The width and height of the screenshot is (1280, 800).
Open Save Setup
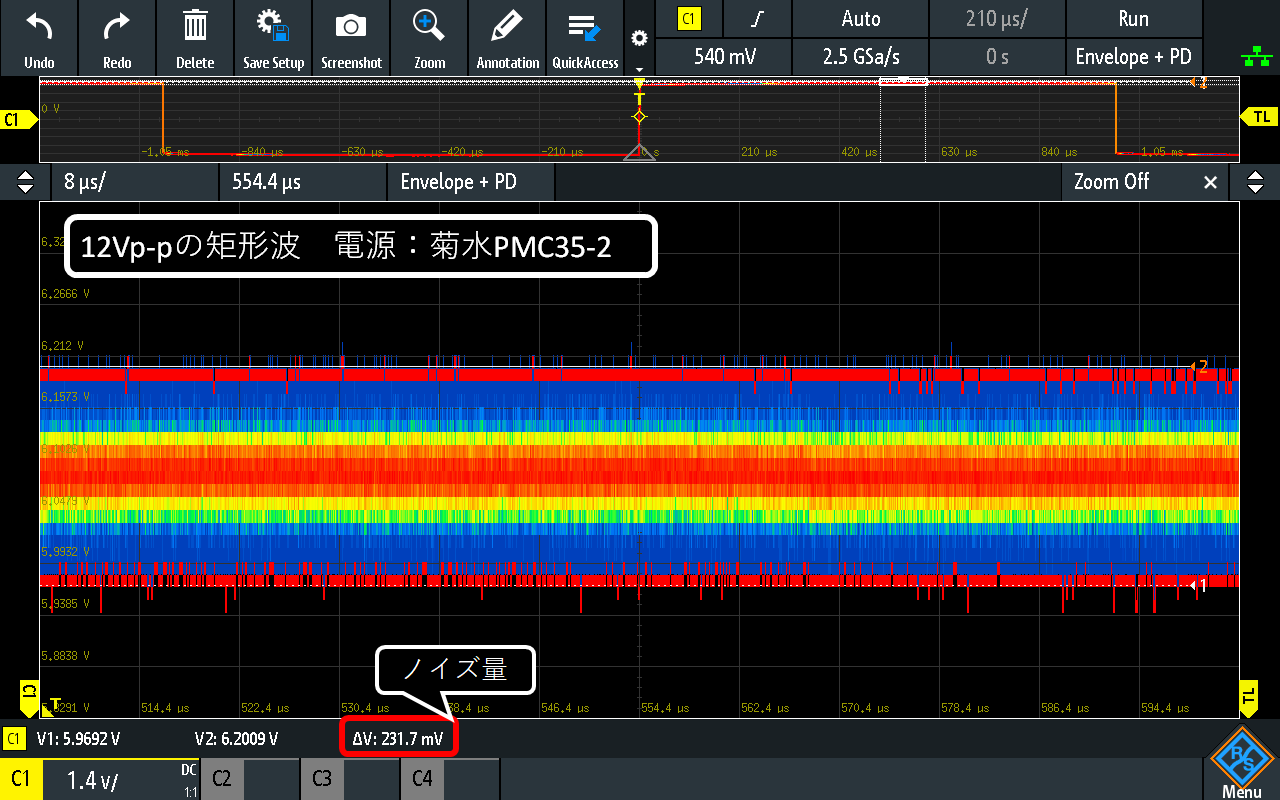click(x=273, y=38)
